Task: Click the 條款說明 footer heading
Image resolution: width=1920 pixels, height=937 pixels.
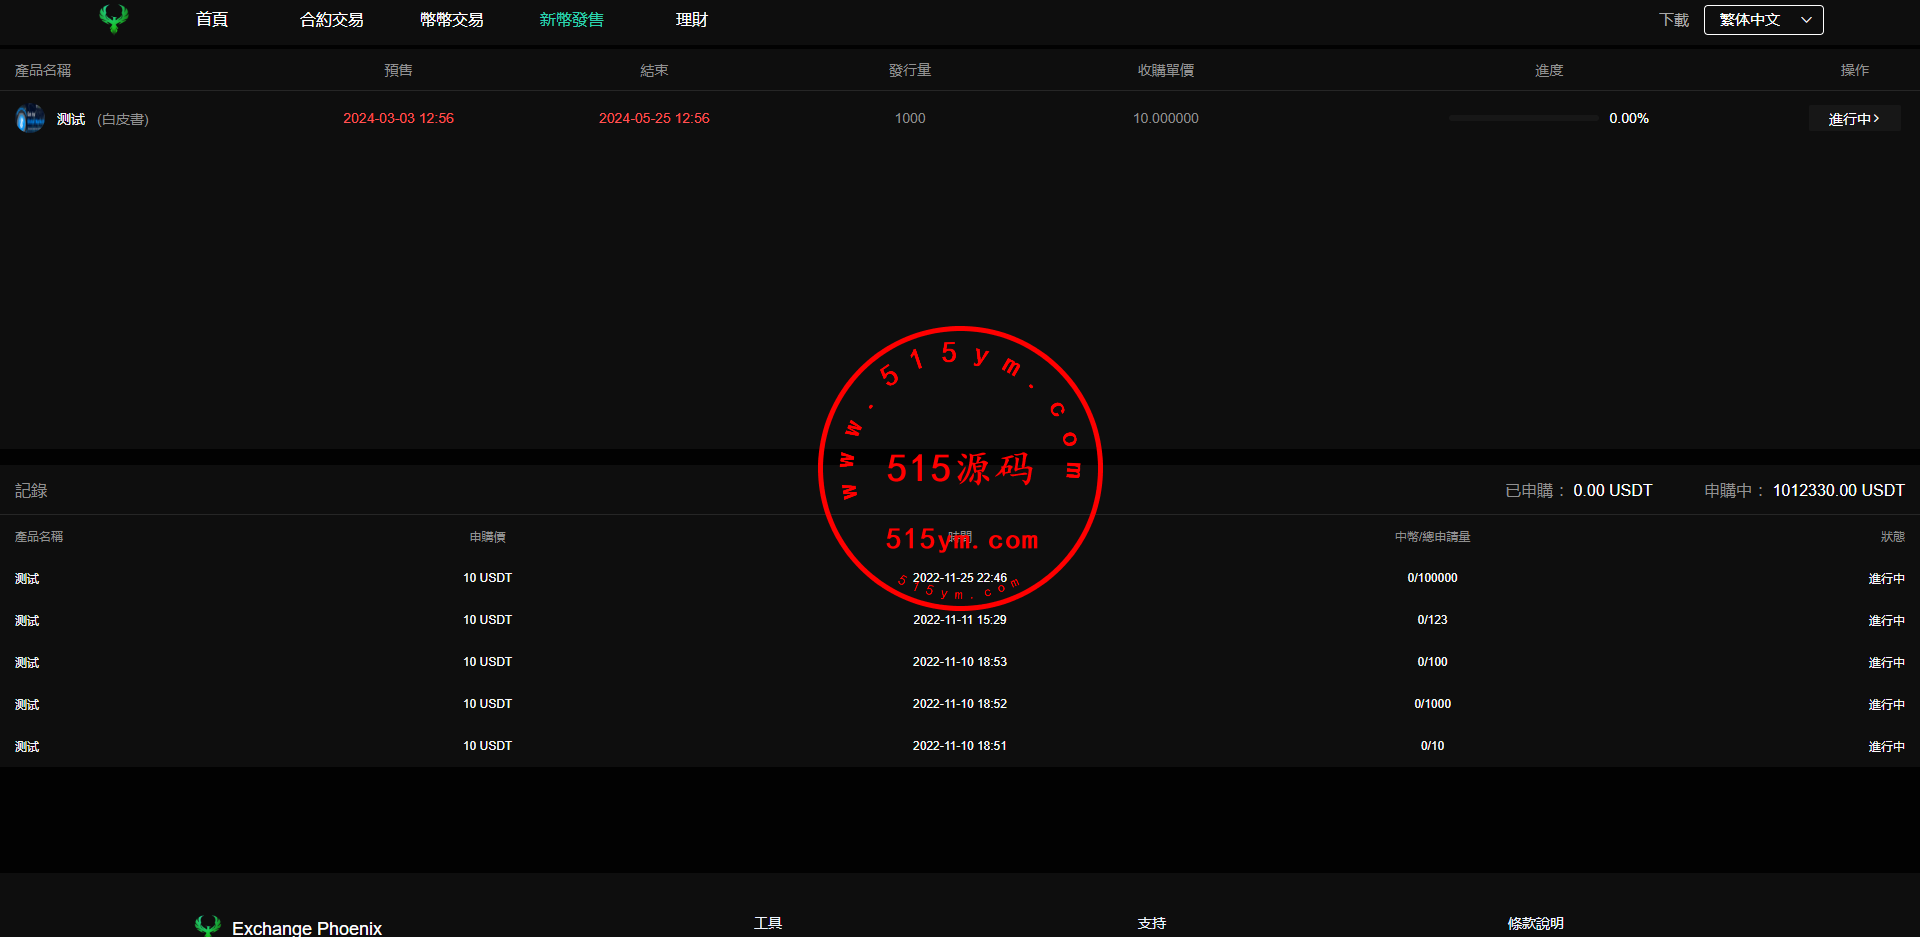Action: pos(1535,923)
